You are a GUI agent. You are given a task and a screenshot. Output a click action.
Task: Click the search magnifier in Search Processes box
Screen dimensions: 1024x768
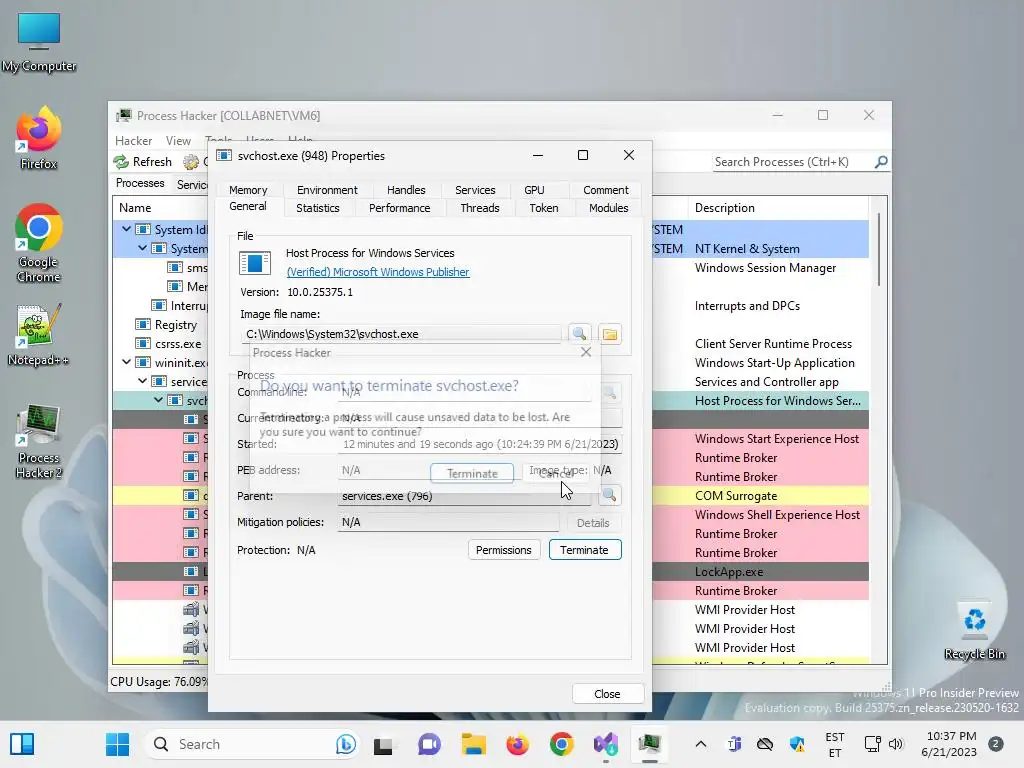coord(881,161)
